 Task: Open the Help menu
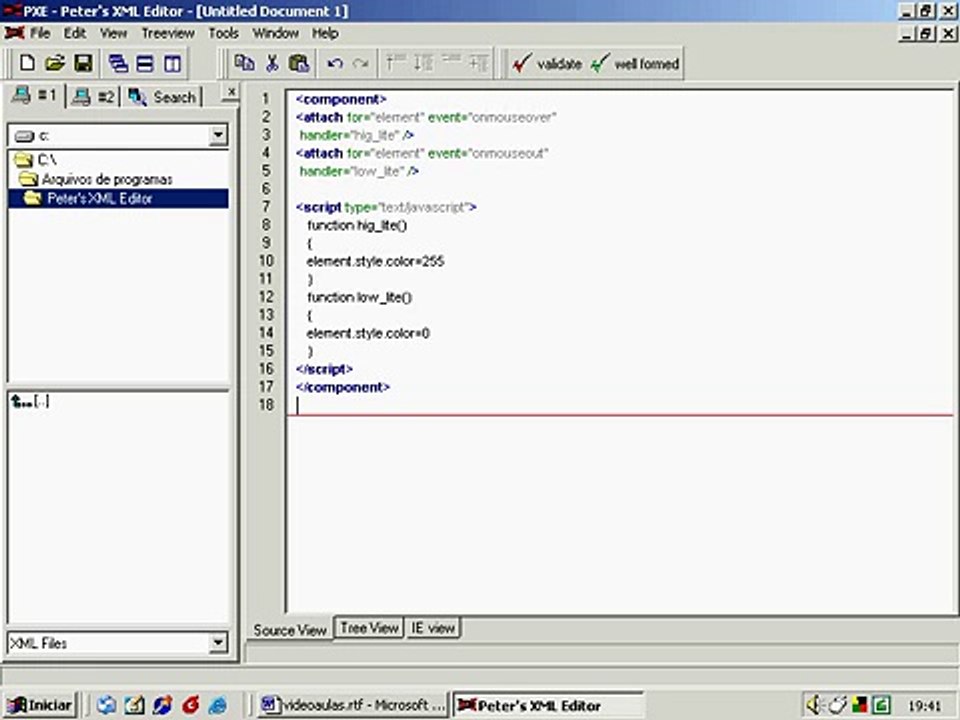pyautogui.click(x=325, y=33)
